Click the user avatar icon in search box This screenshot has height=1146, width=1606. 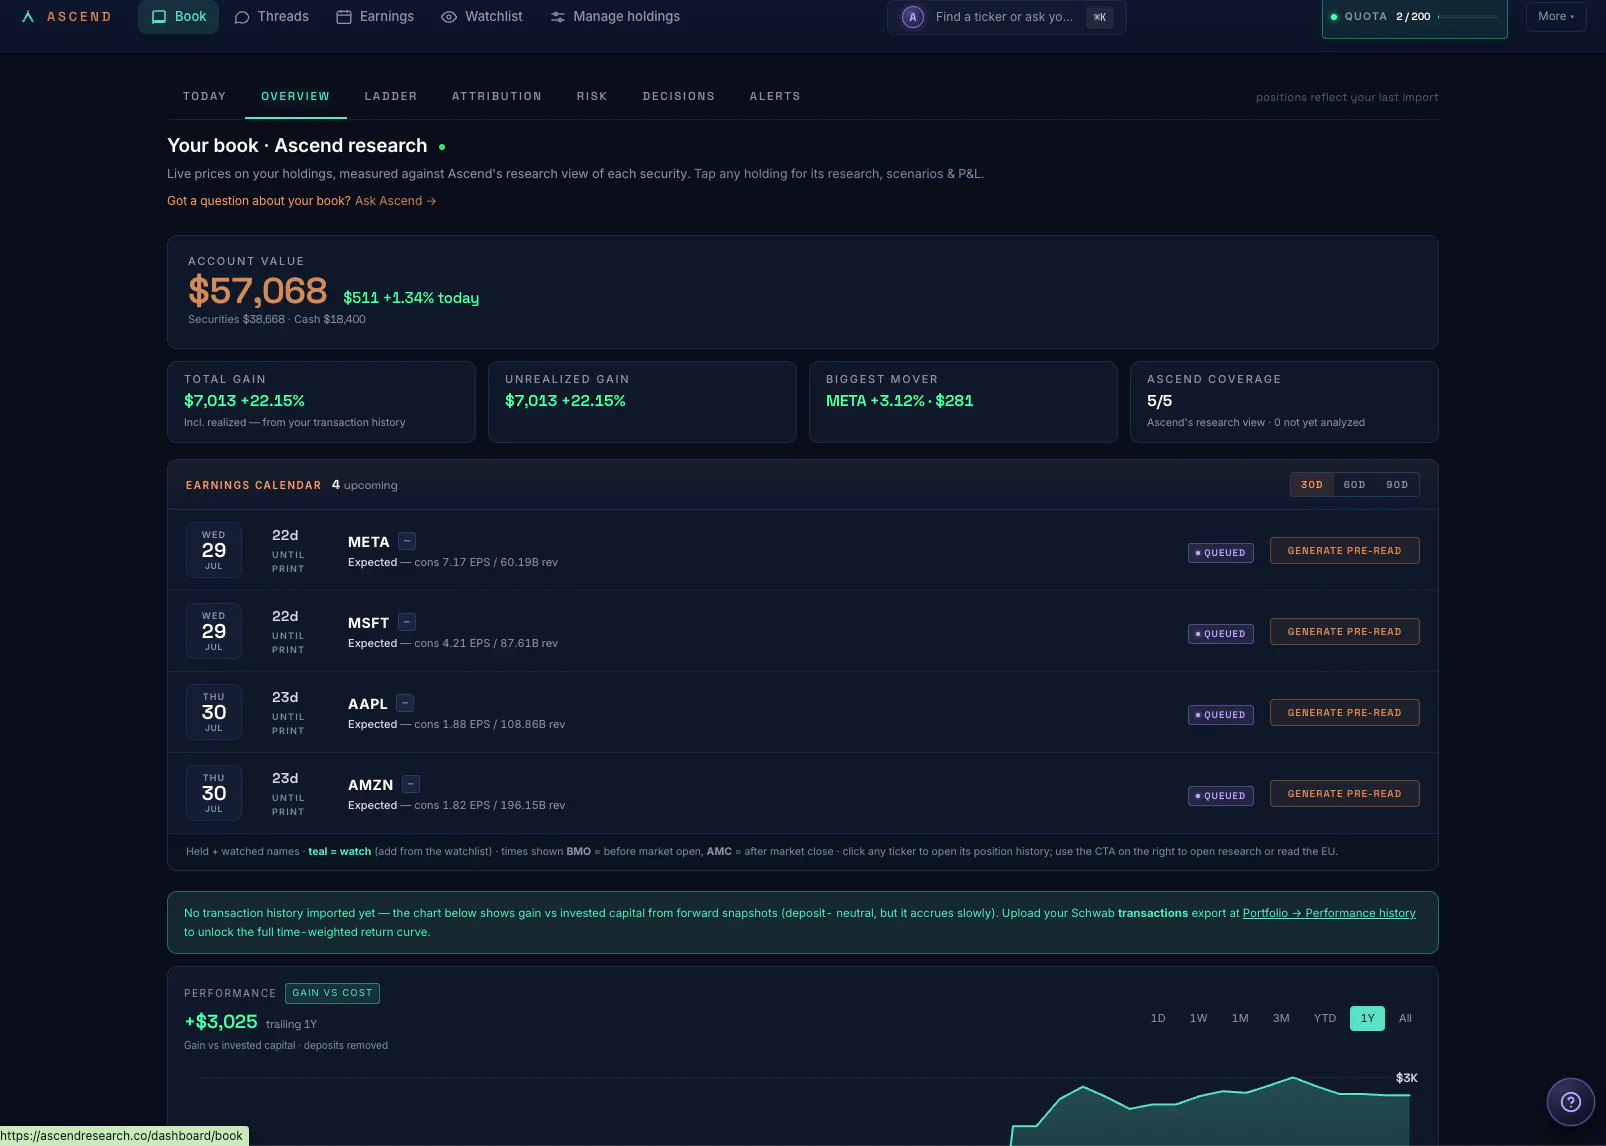click(x=912, y=17)
